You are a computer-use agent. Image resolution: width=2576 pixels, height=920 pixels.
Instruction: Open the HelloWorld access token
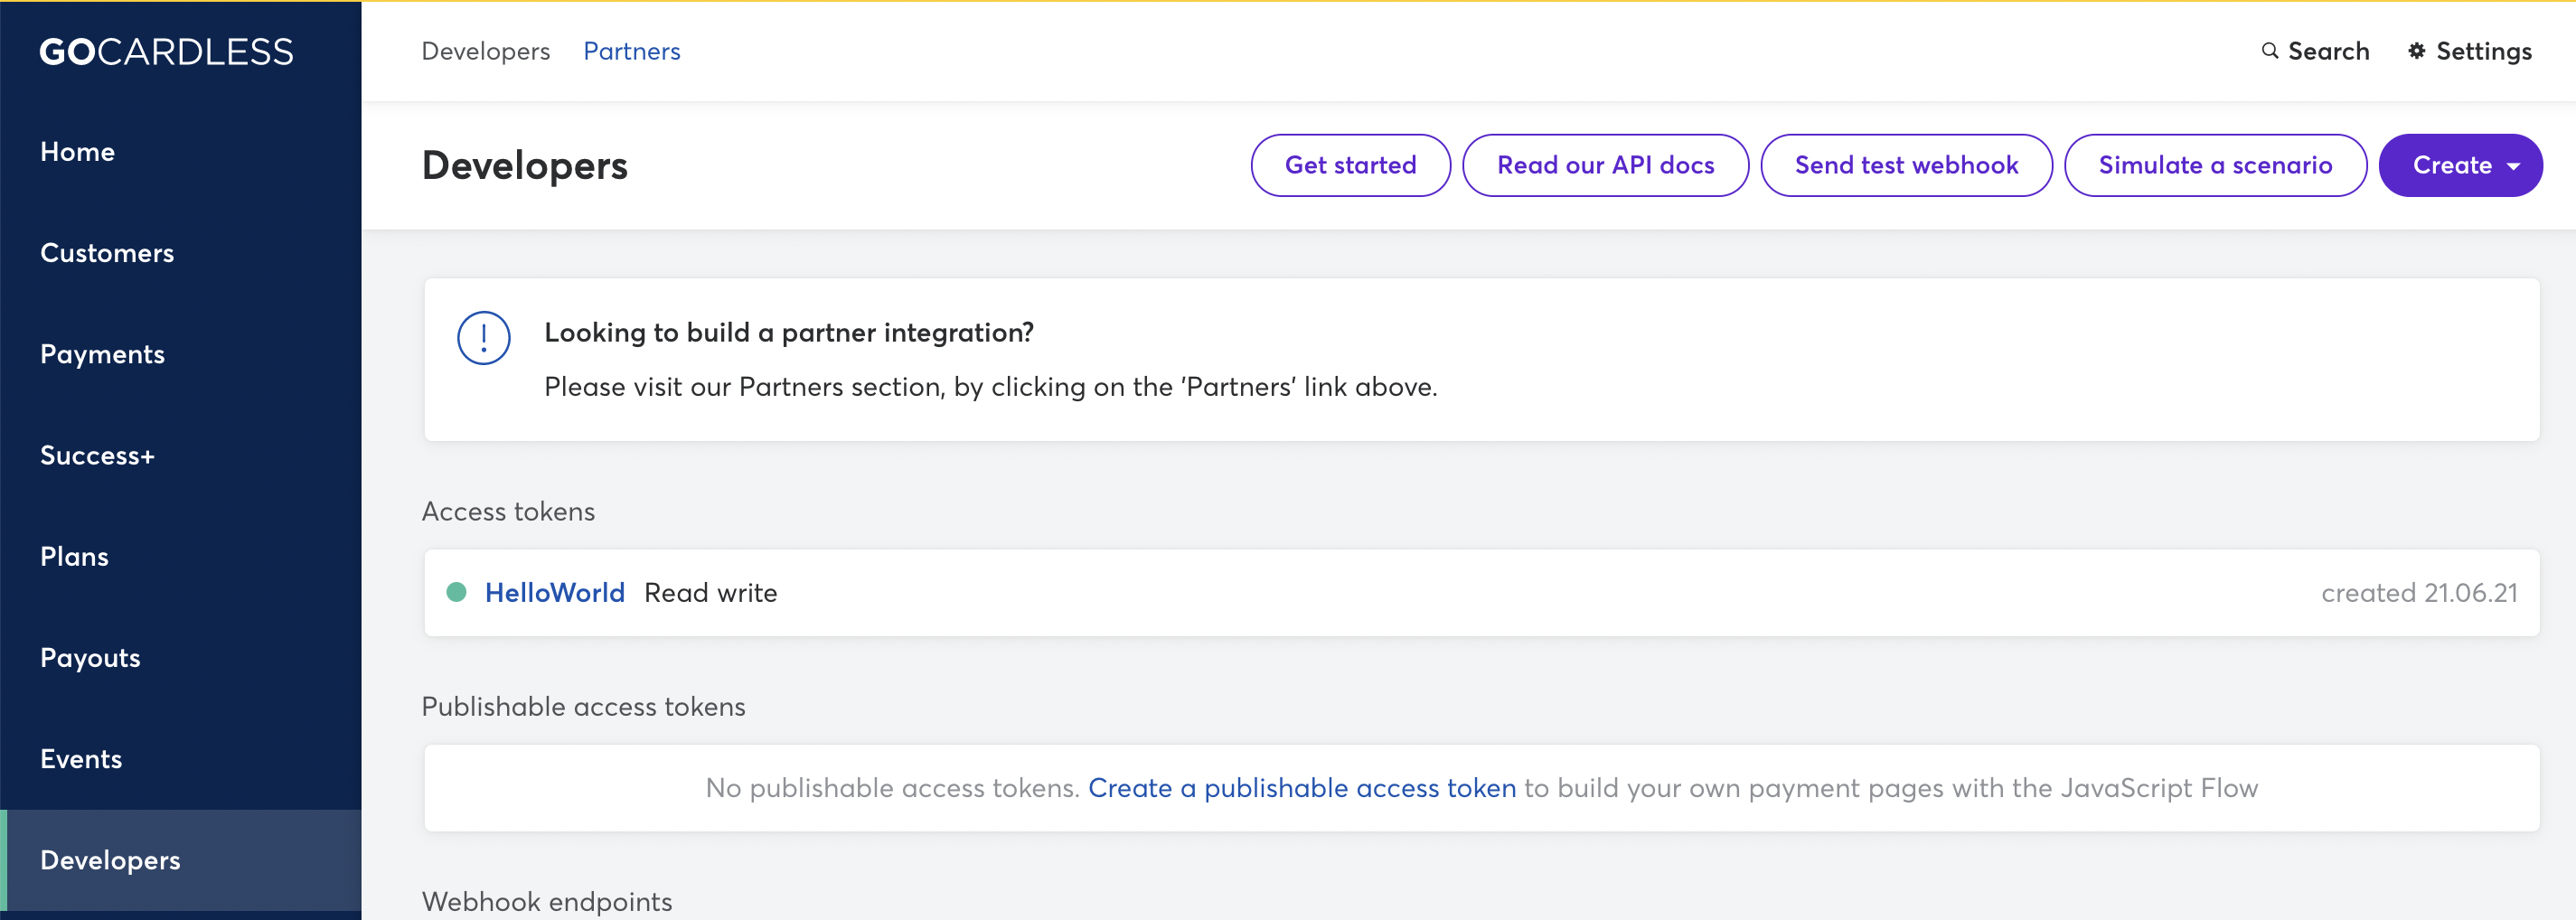tap(554, 593)
